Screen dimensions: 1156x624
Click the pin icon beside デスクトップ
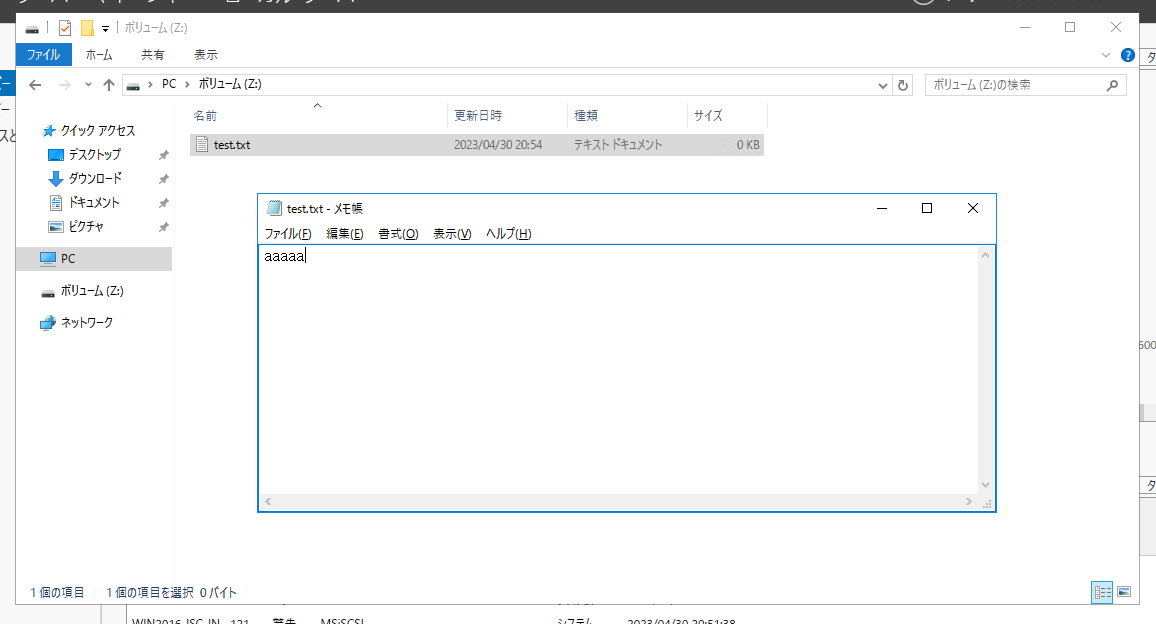coord(164,155)
